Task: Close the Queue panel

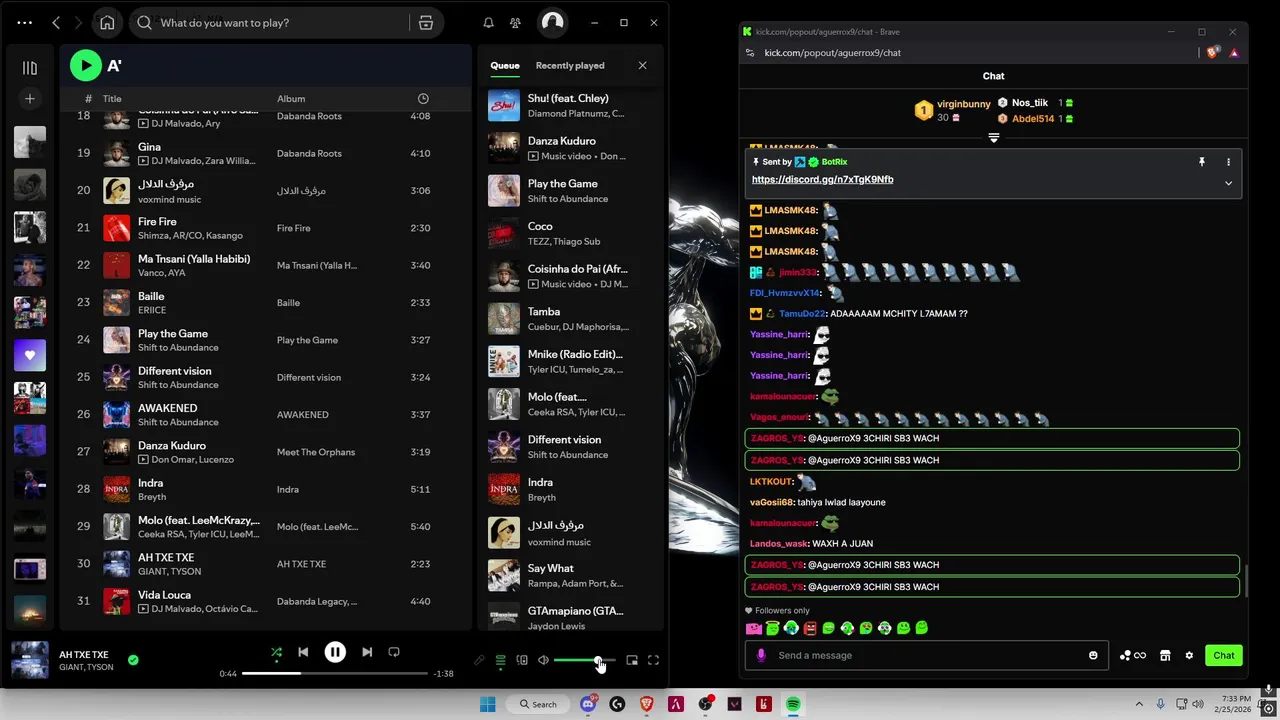Action: 642,65
